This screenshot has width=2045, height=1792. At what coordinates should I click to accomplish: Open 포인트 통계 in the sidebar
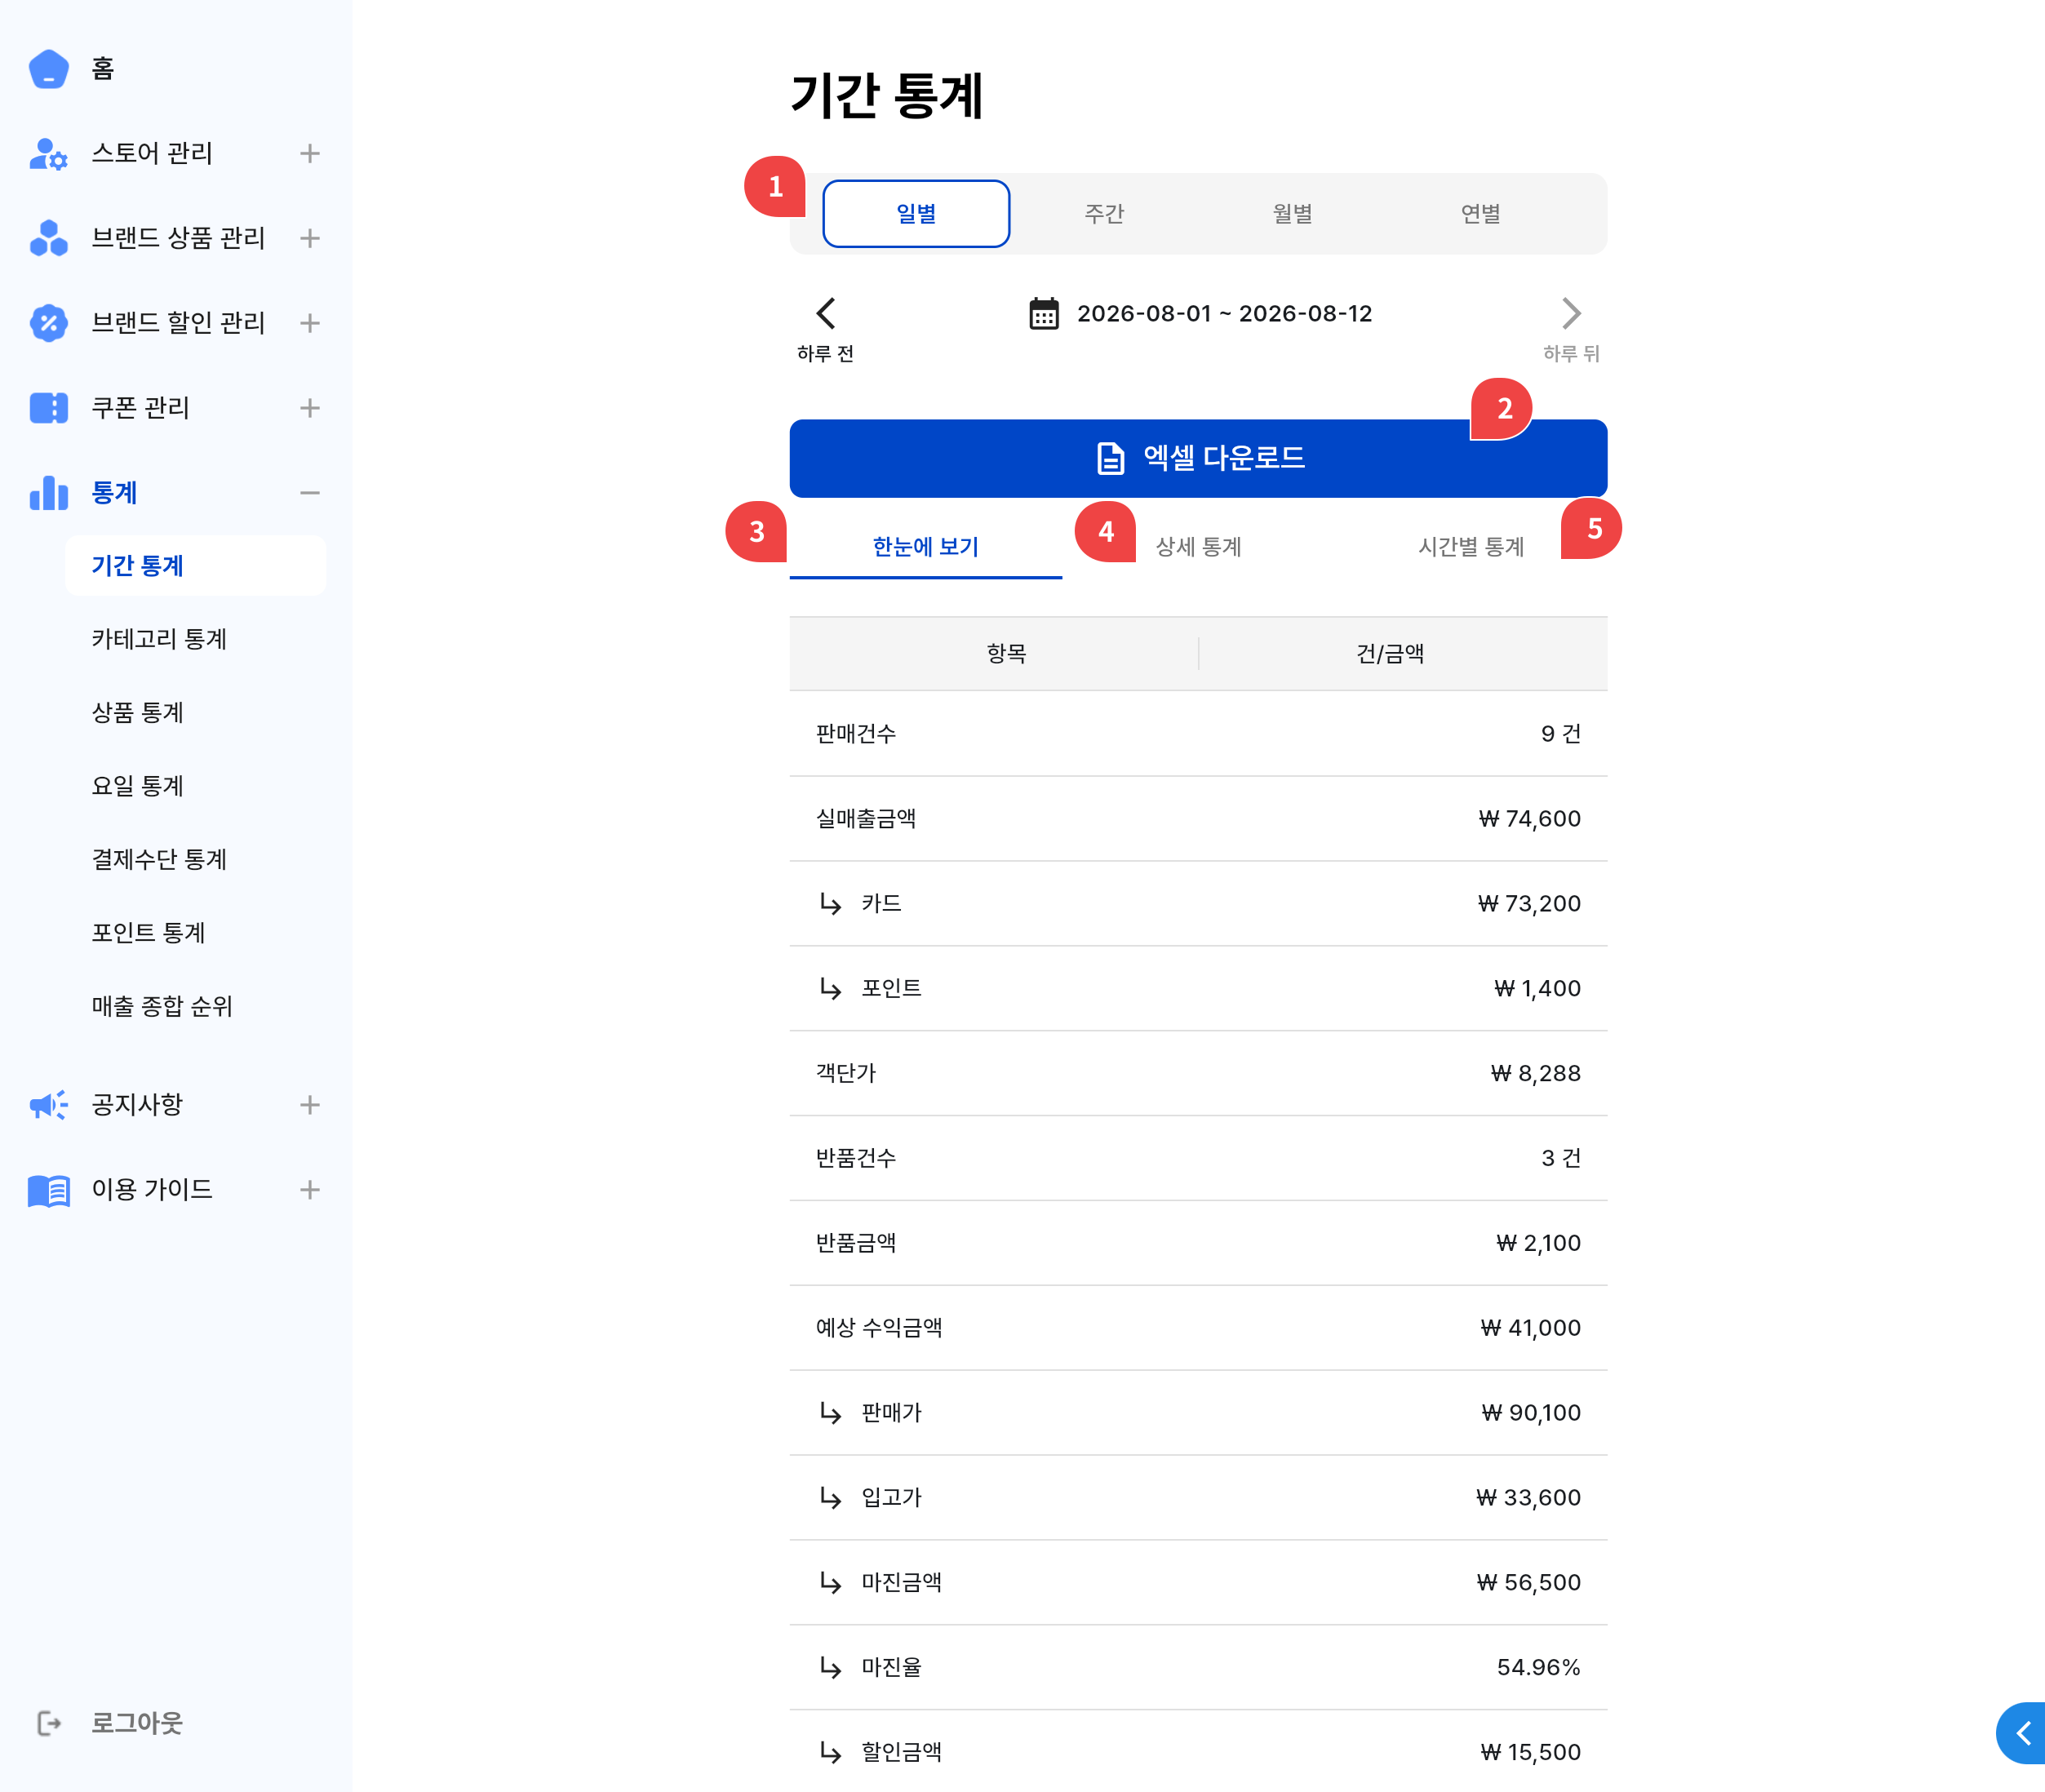click(x=148, y=933)
